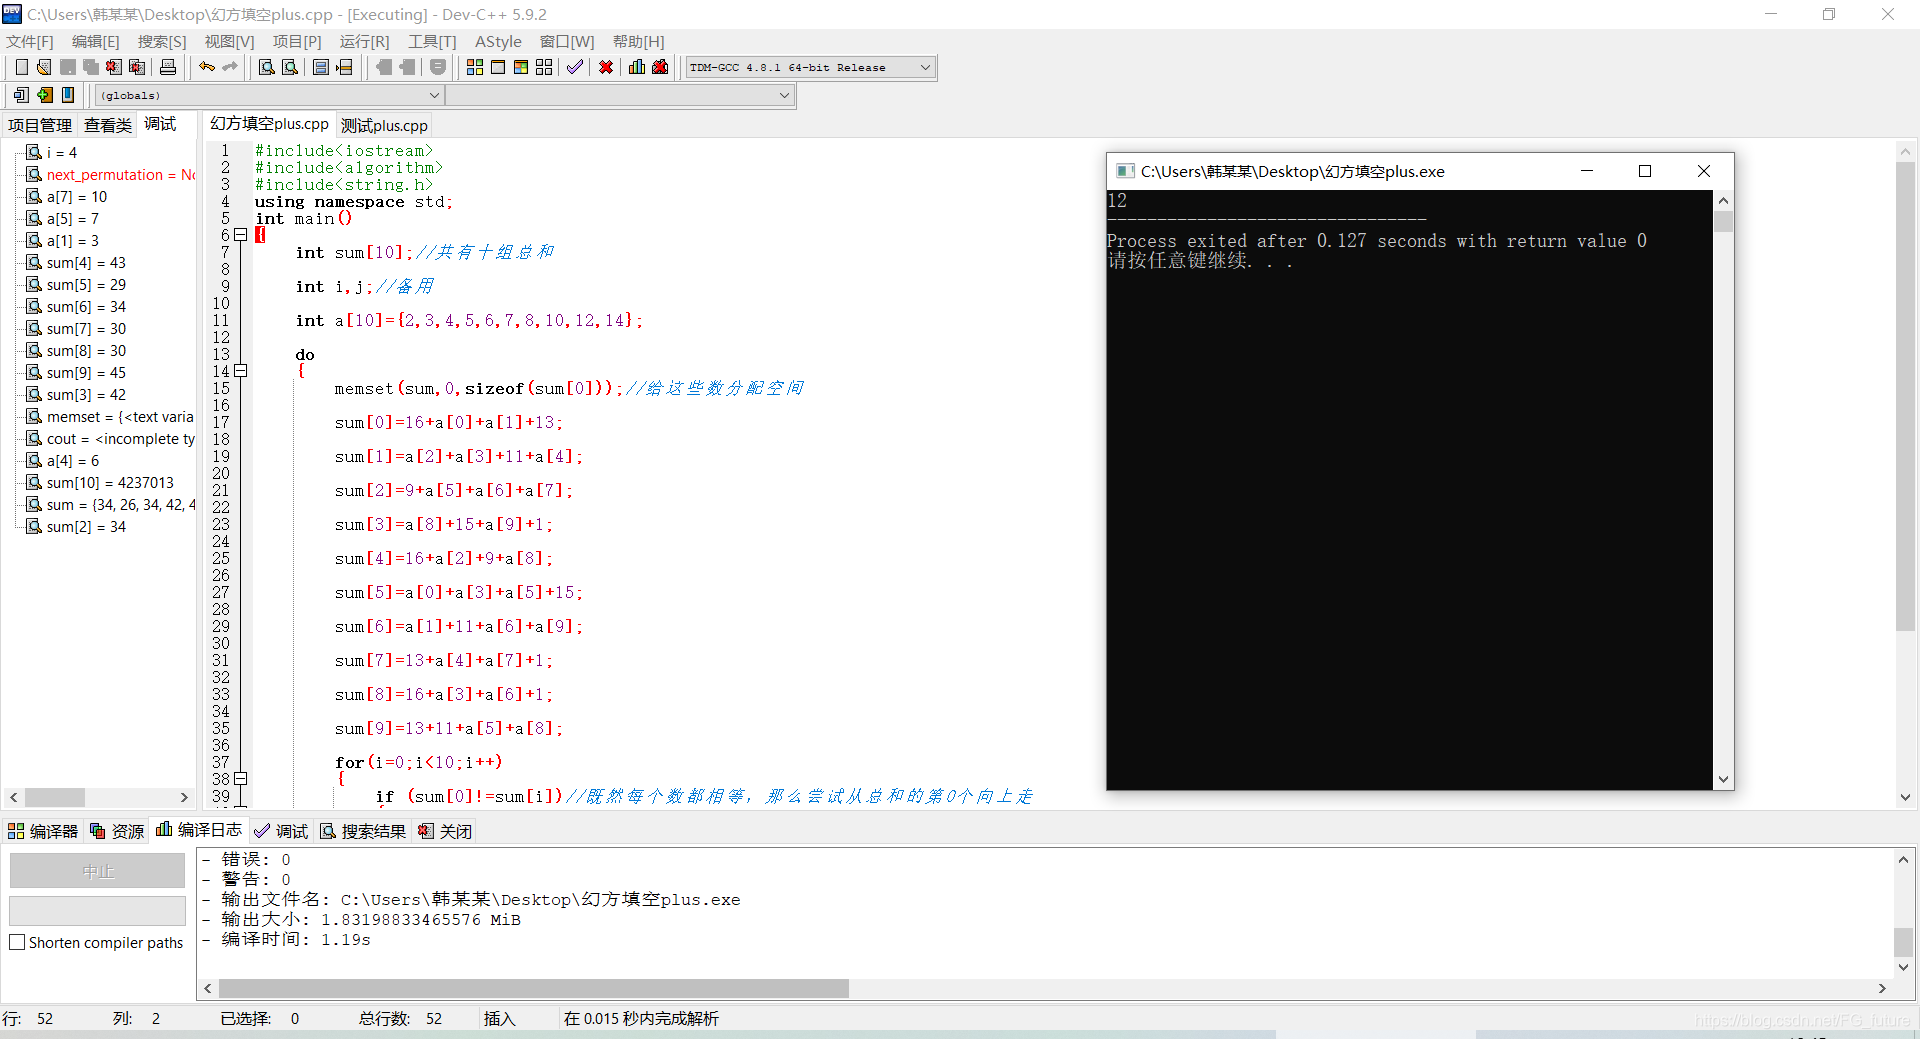The height and width of the screenshot is (1039, 1920).
Task: Collapse the do-loop fold at line 14
Action: tap(241, 371)
